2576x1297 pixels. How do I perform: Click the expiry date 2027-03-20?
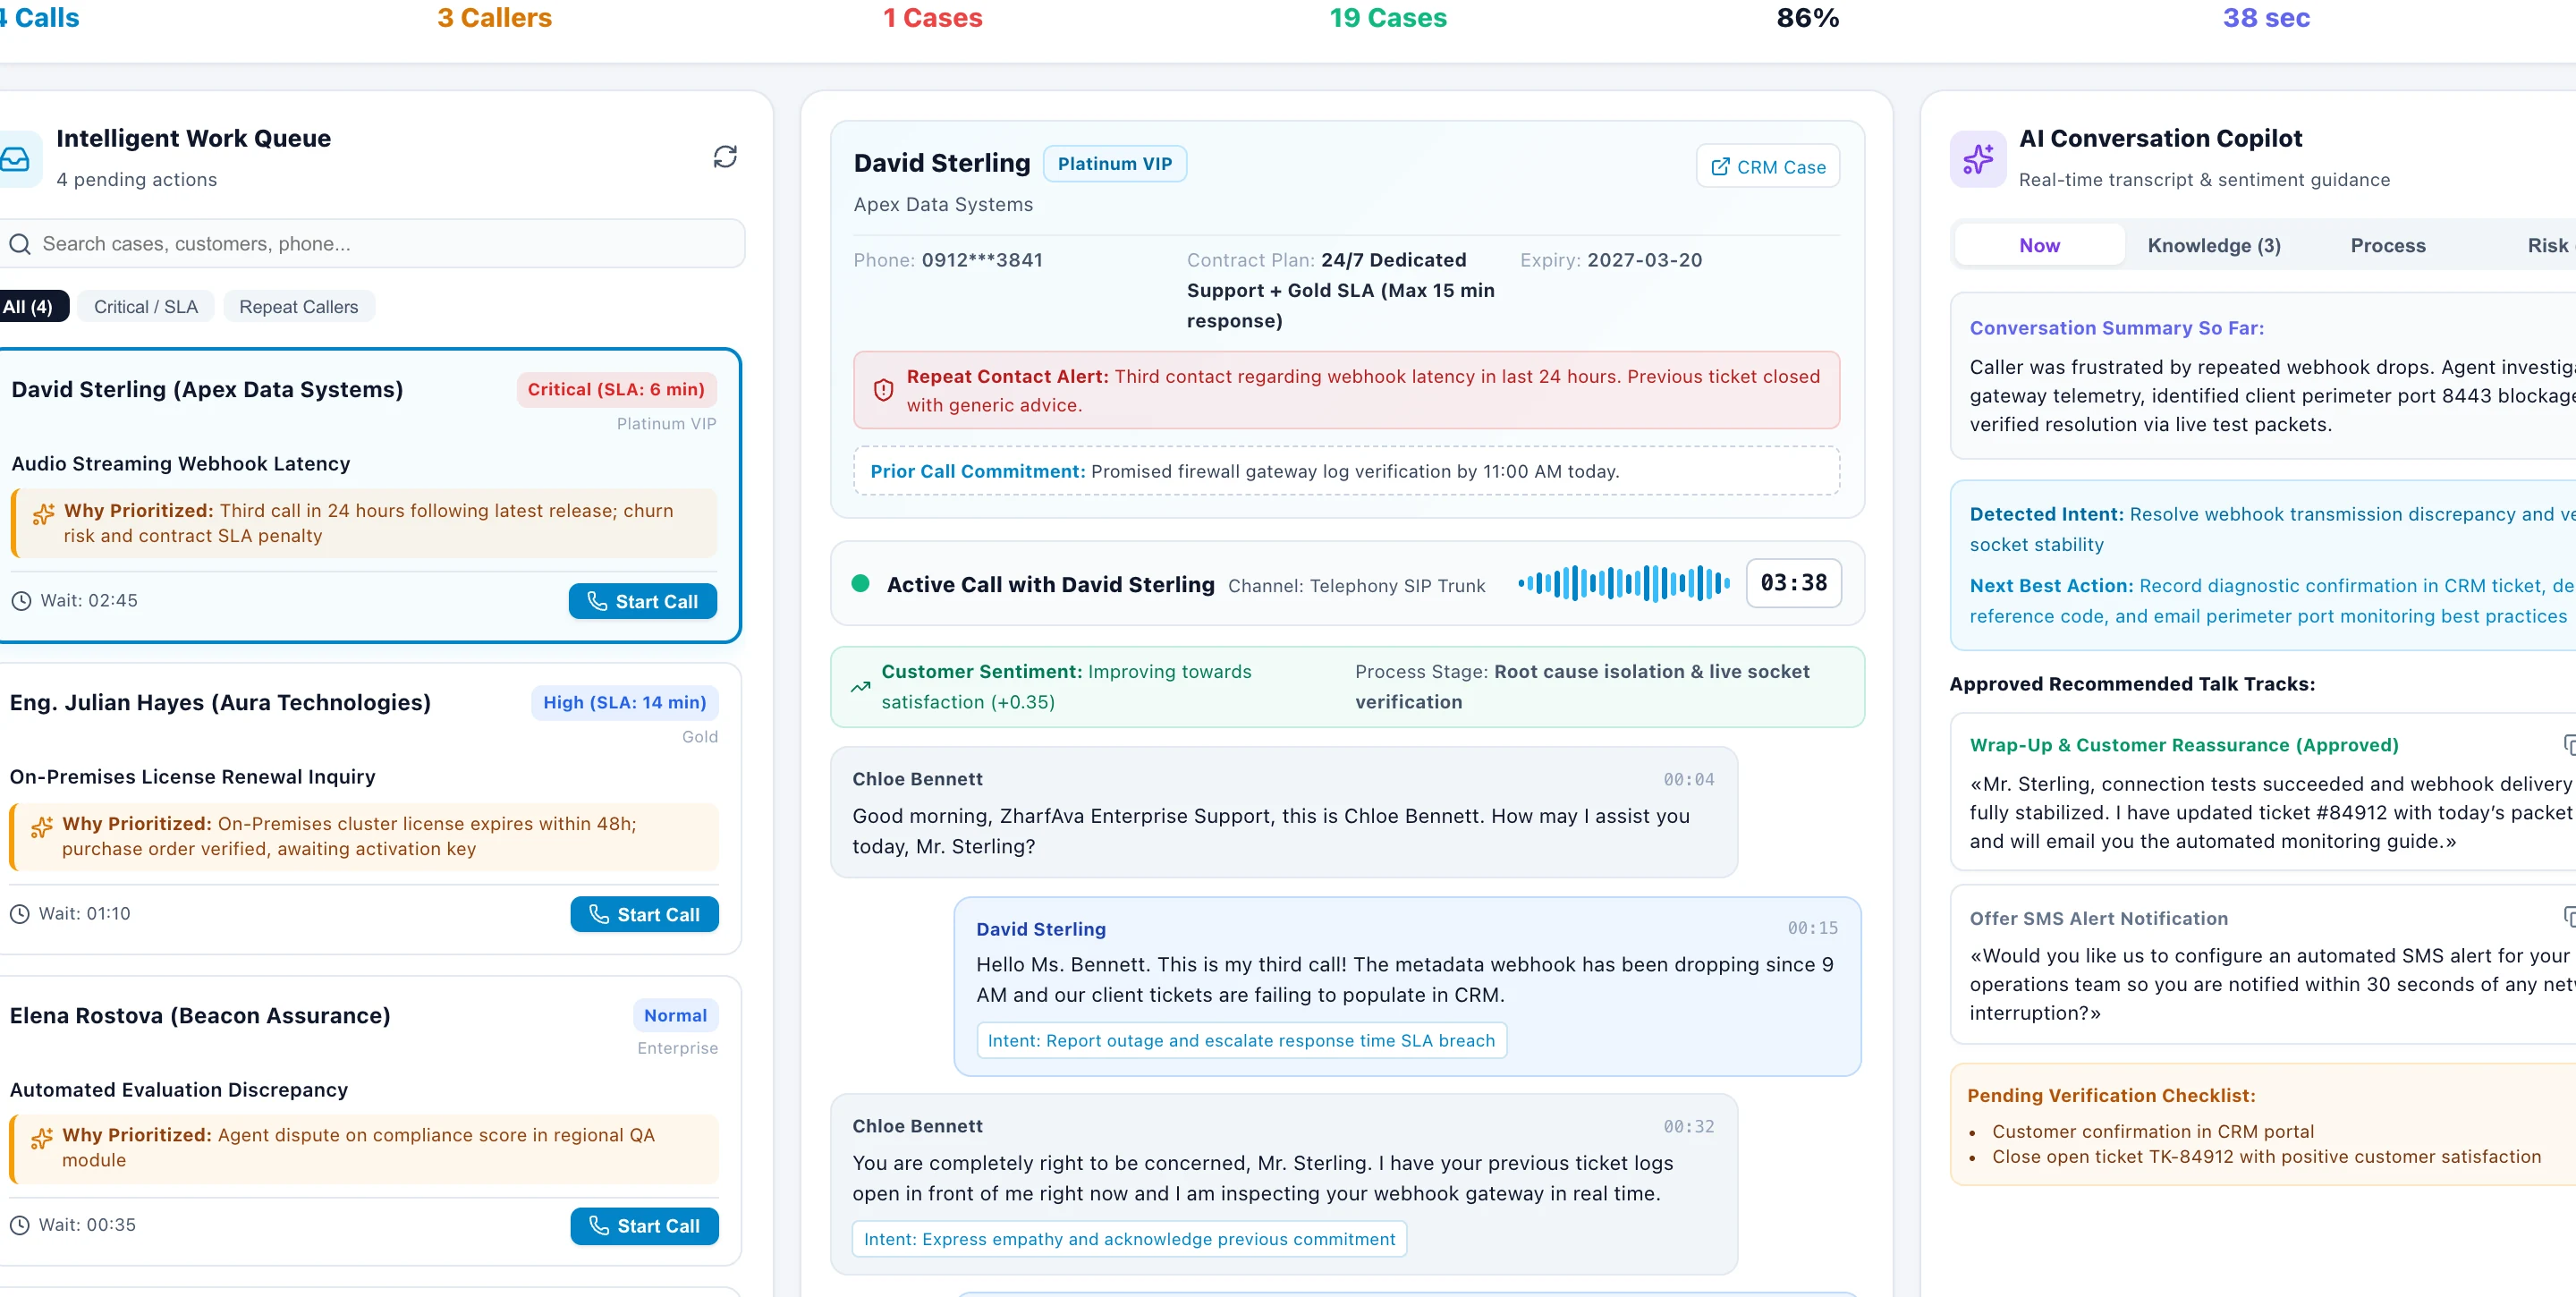pyautogui.click(x=1644, y=260)
